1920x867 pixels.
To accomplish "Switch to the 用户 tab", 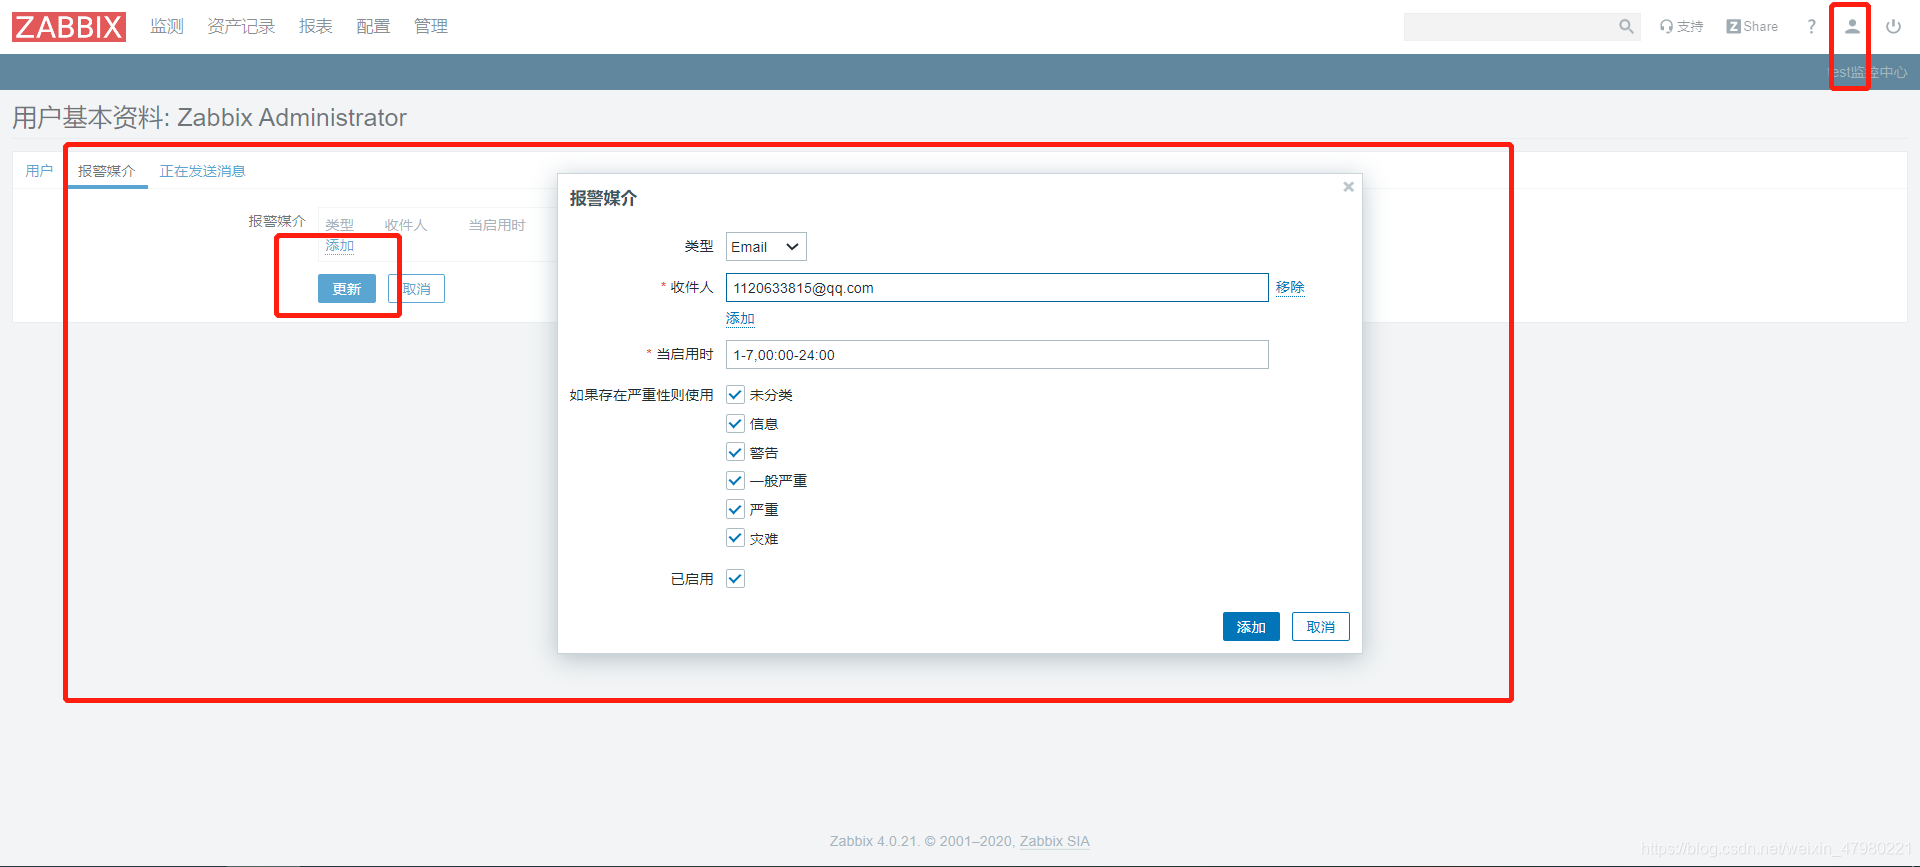I will coord(39,171).
